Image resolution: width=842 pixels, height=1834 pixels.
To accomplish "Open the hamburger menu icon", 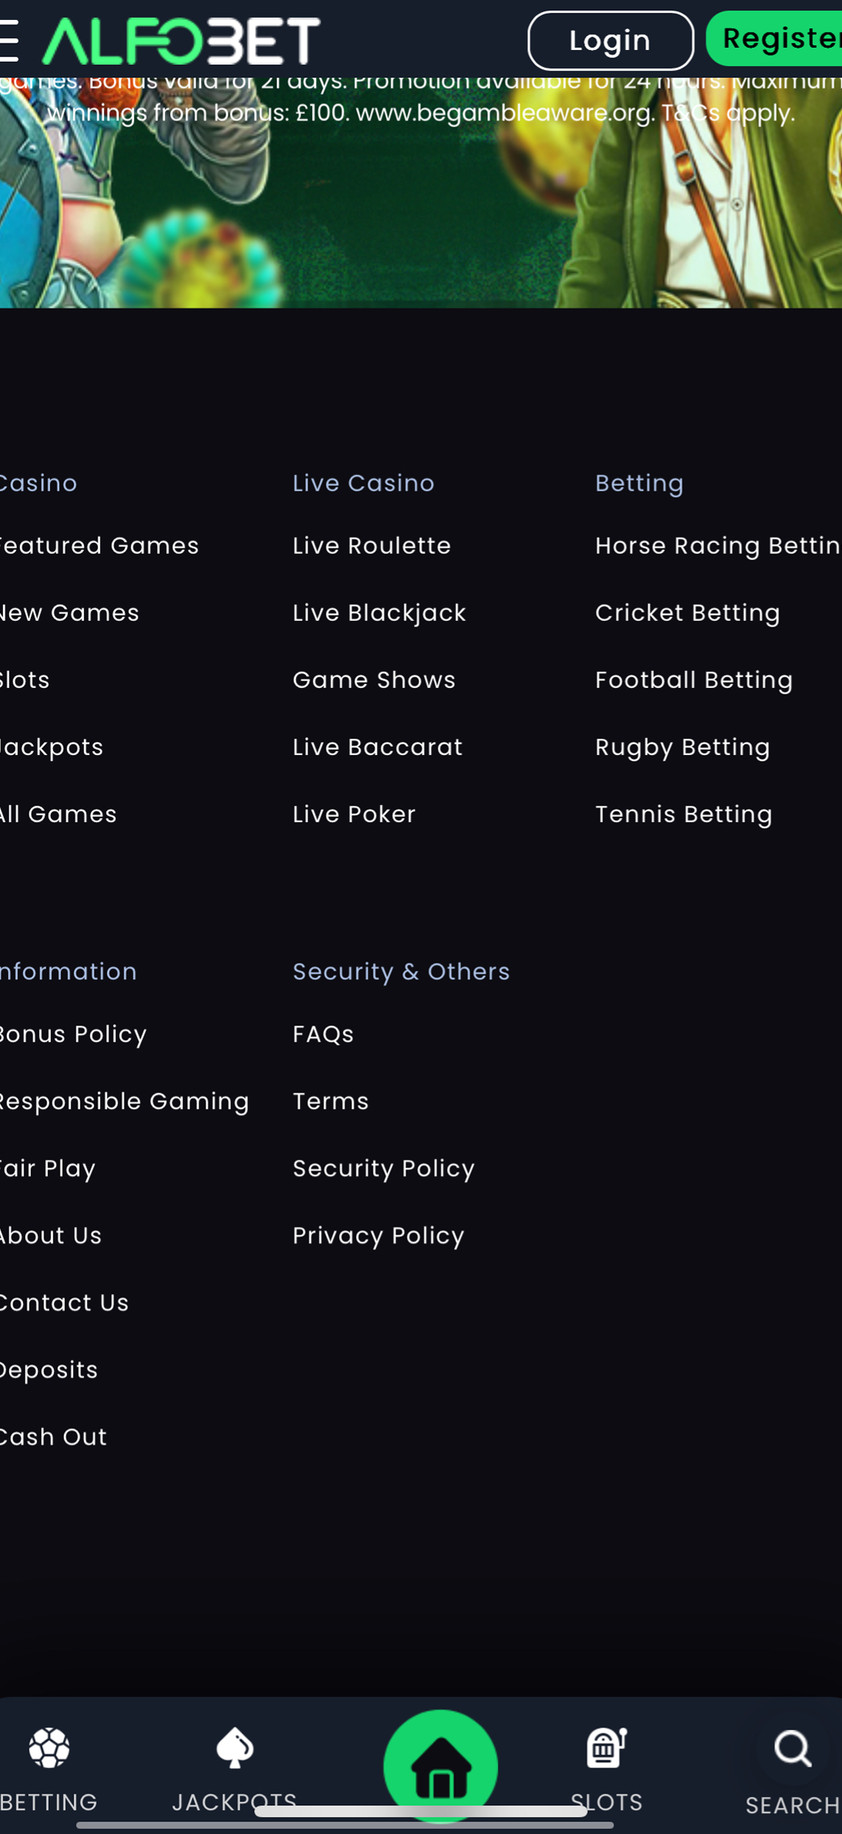I will [9, 40].
